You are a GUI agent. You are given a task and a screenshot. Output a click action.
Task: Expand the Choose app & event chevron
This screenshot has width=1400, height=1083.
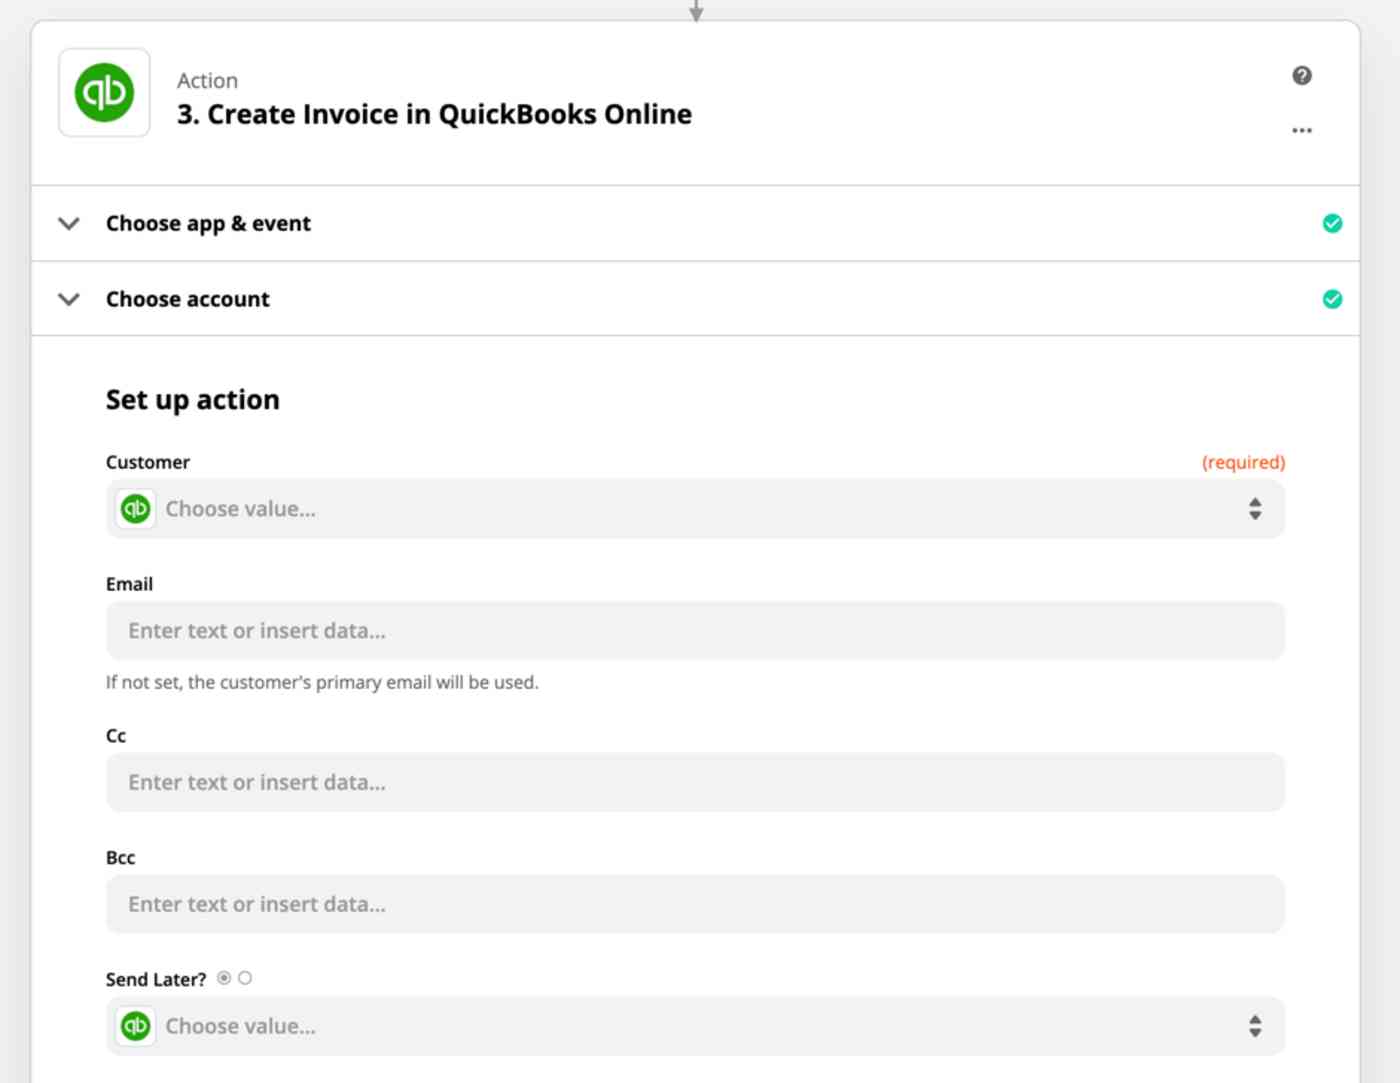pyautogui.click(x=69, y=223)
